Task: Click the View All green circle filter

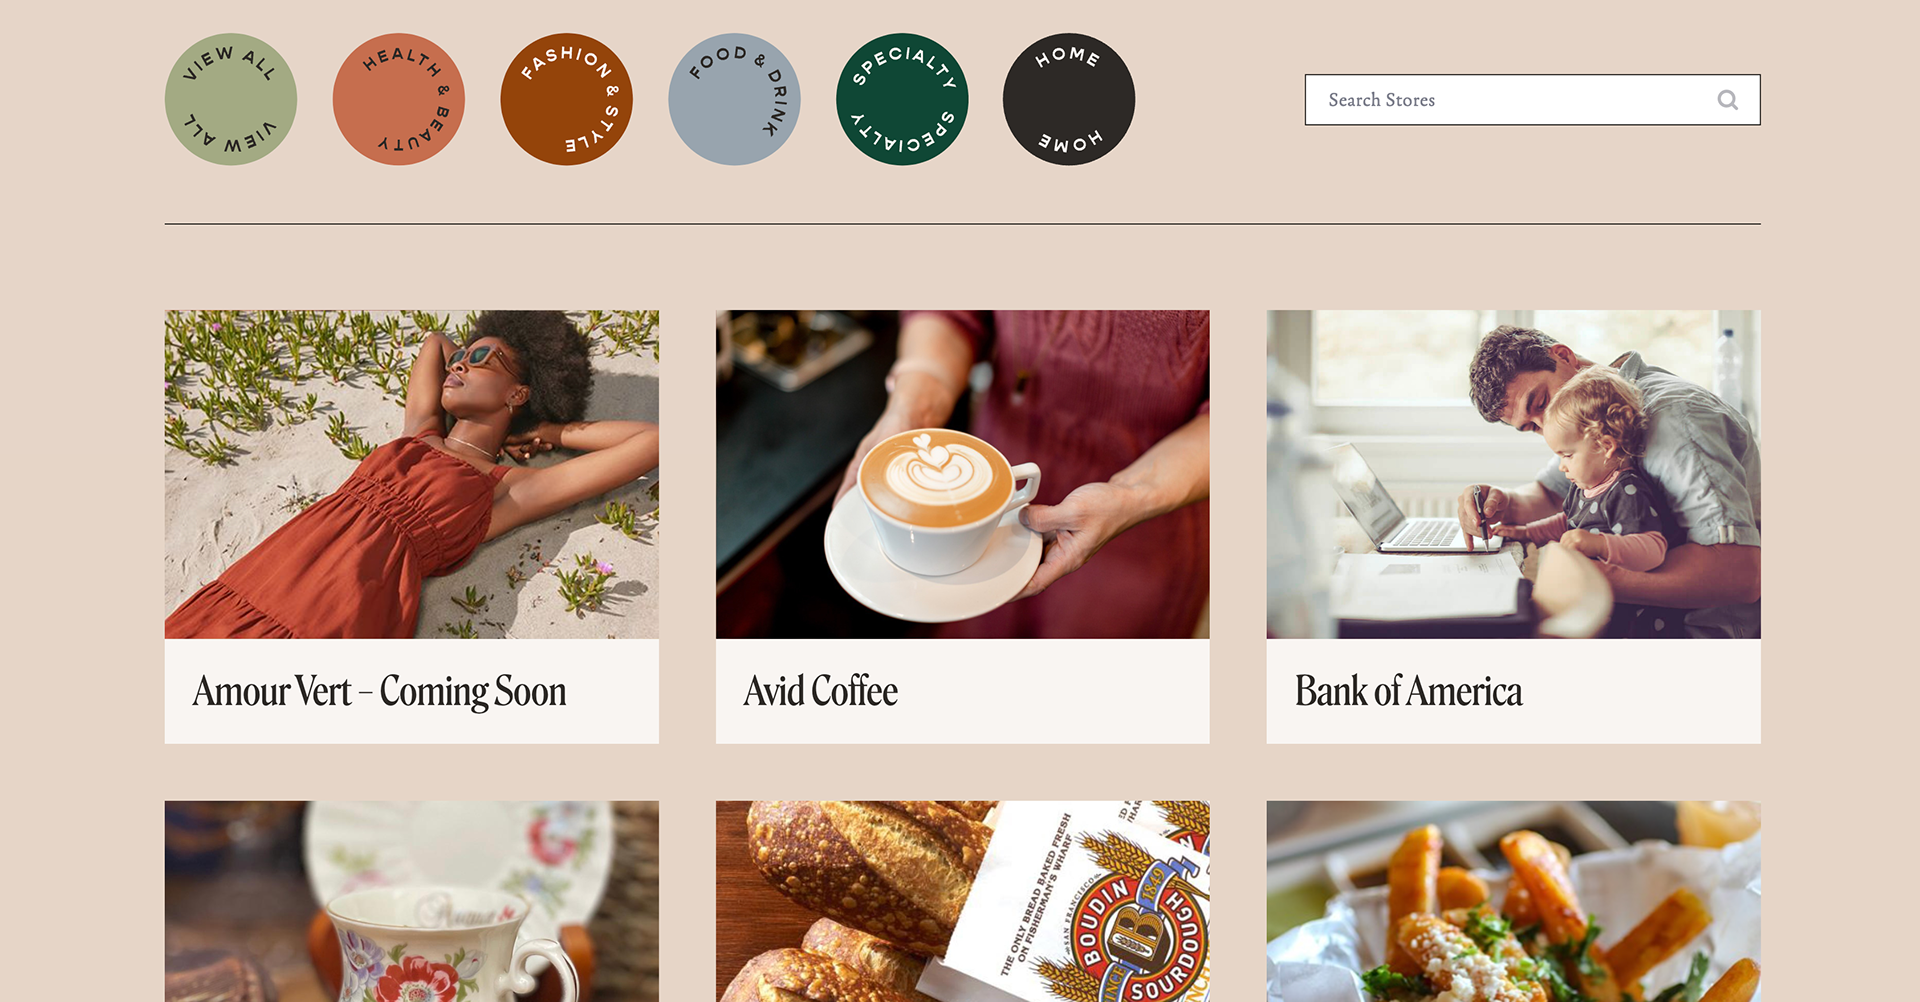Action: point(231,99)
